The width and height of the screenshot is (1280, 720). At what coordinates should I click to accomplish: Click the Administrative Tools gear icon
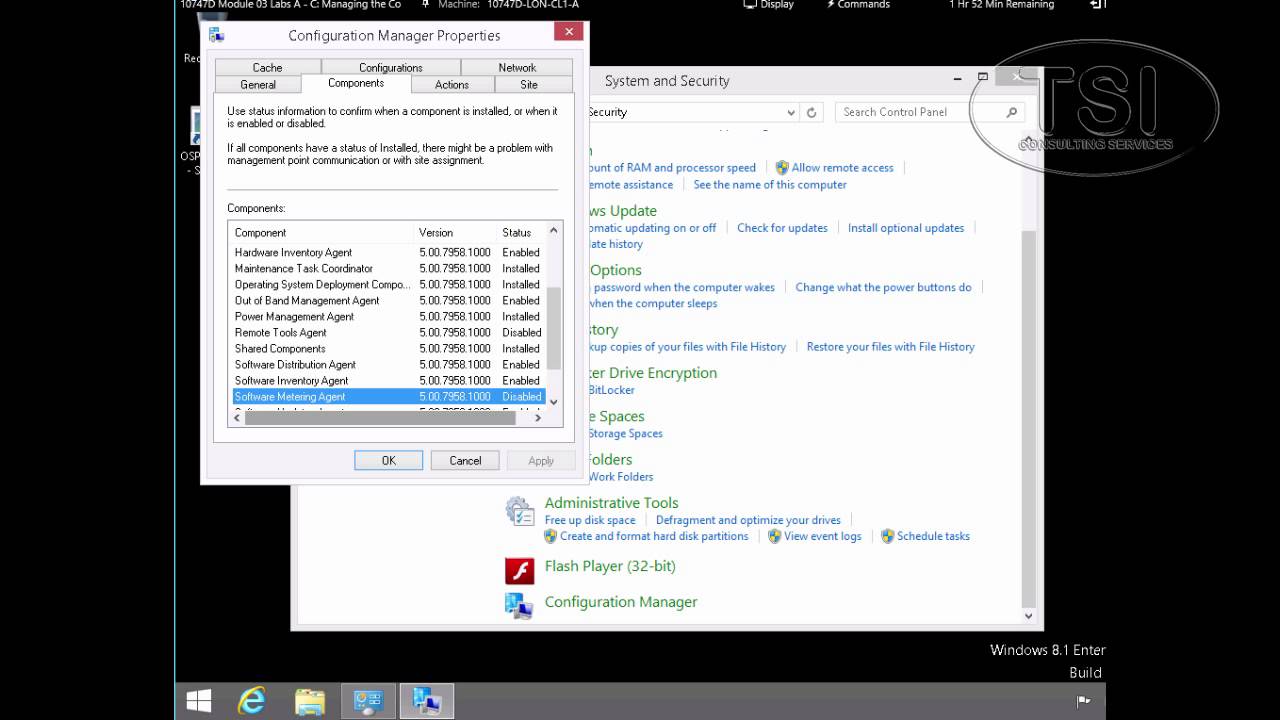(519, 511)
